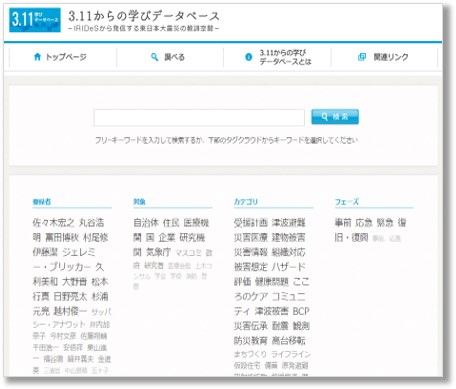The height and width of the screenshot is (389, 456).
Task: Go to トップページ in the navigation bar
Action: [x=60, y=57]
